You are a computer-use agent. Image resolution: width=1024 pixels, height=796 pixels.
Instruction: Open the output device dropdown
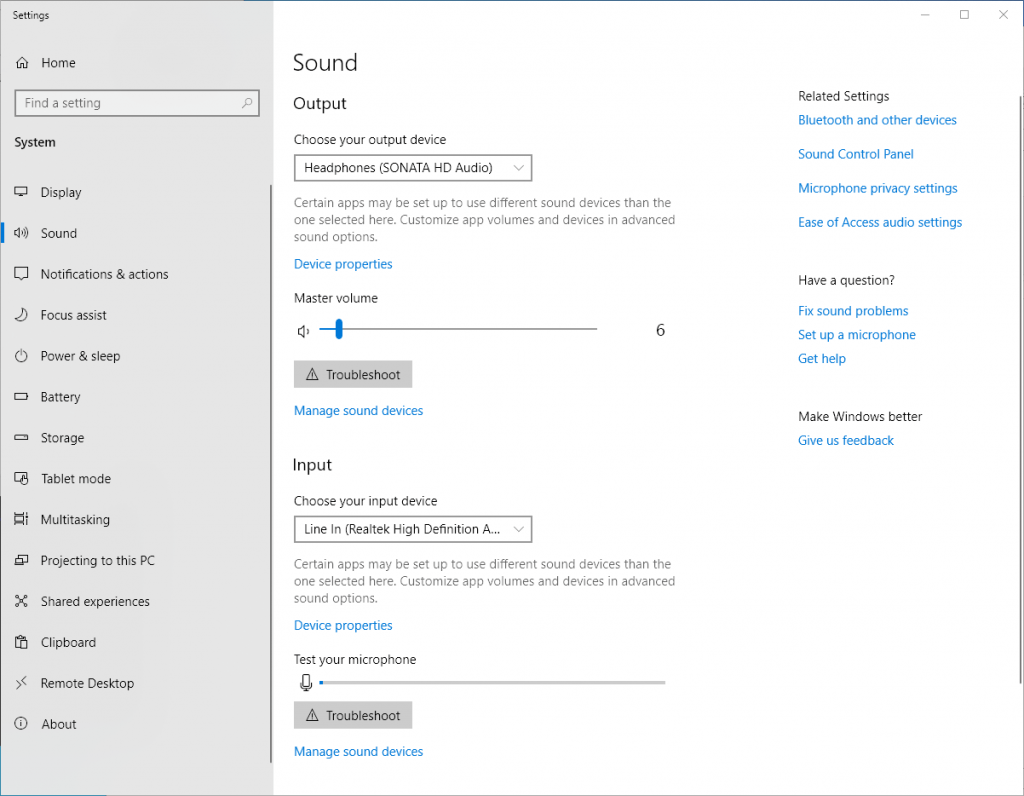pos(412,168)
